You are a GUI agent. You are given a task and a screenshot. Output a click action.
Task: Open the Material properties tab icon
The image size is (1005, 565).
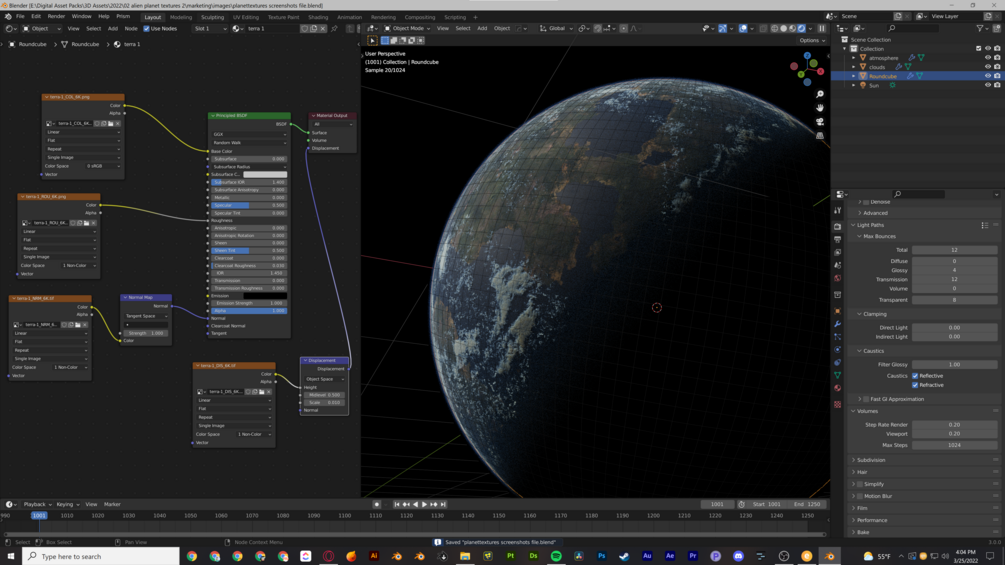(838, 388)
